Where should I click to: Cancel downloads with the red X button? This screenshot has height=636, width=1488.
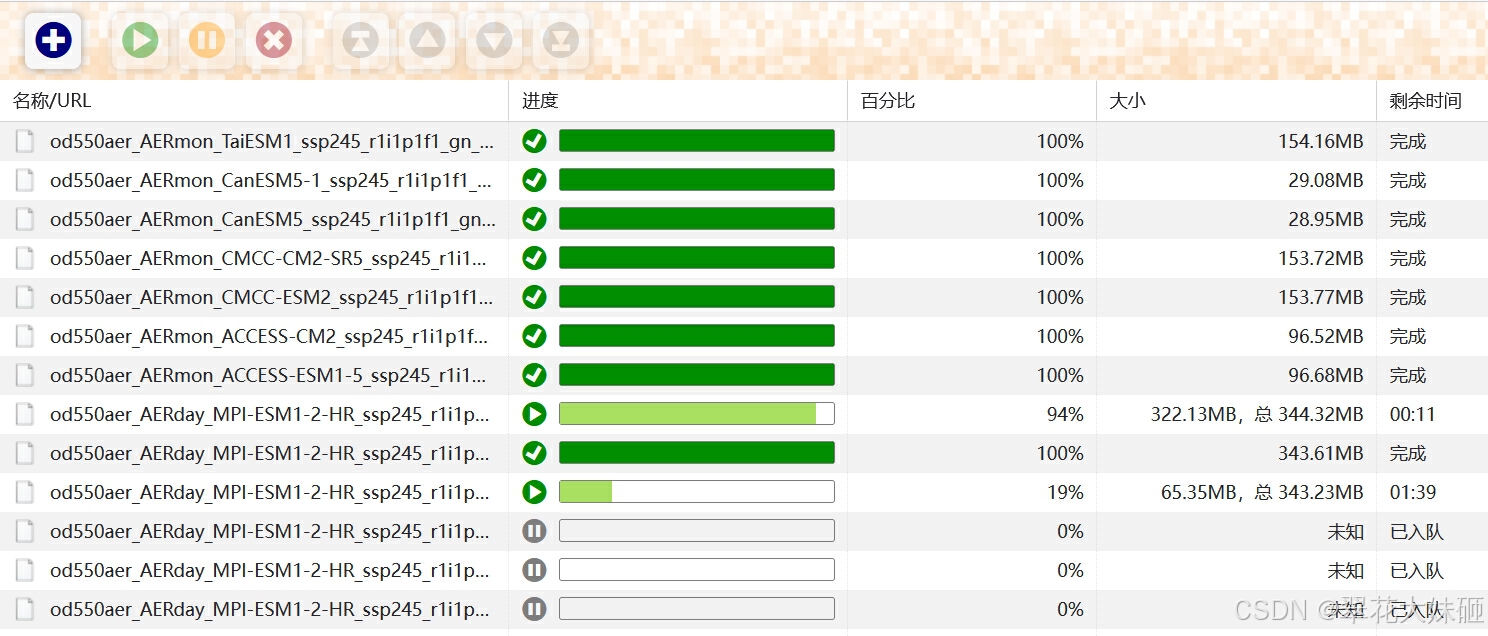(274, 41)
